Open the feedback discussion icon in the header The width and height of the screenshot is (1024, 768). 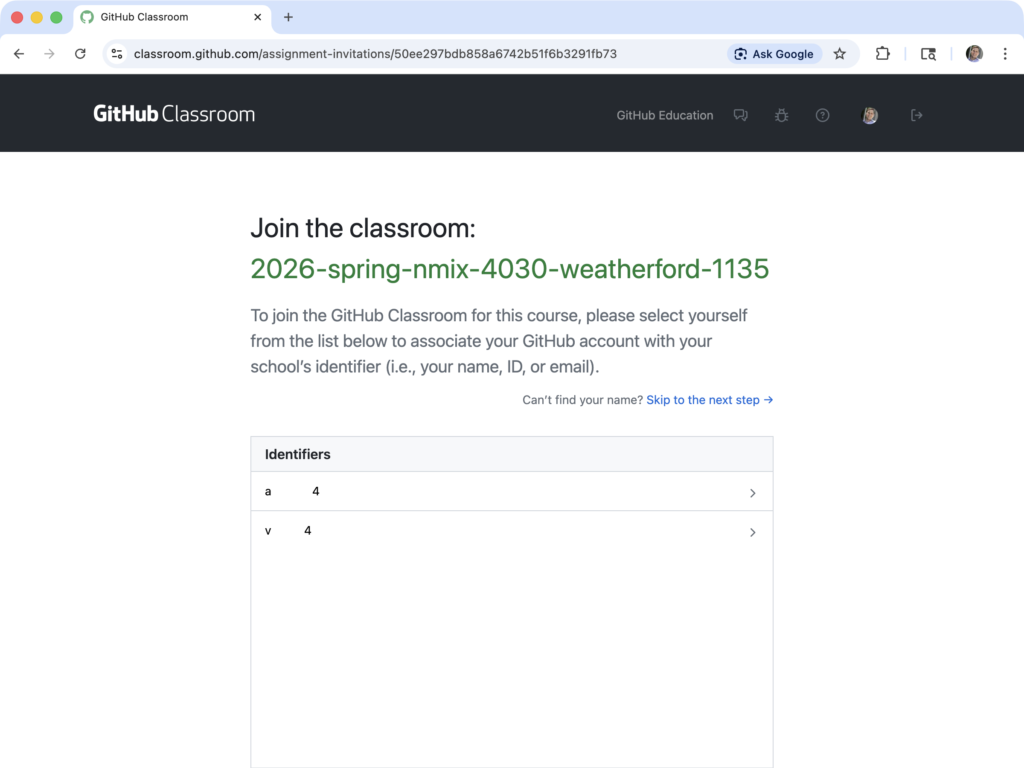coord(740,115)
